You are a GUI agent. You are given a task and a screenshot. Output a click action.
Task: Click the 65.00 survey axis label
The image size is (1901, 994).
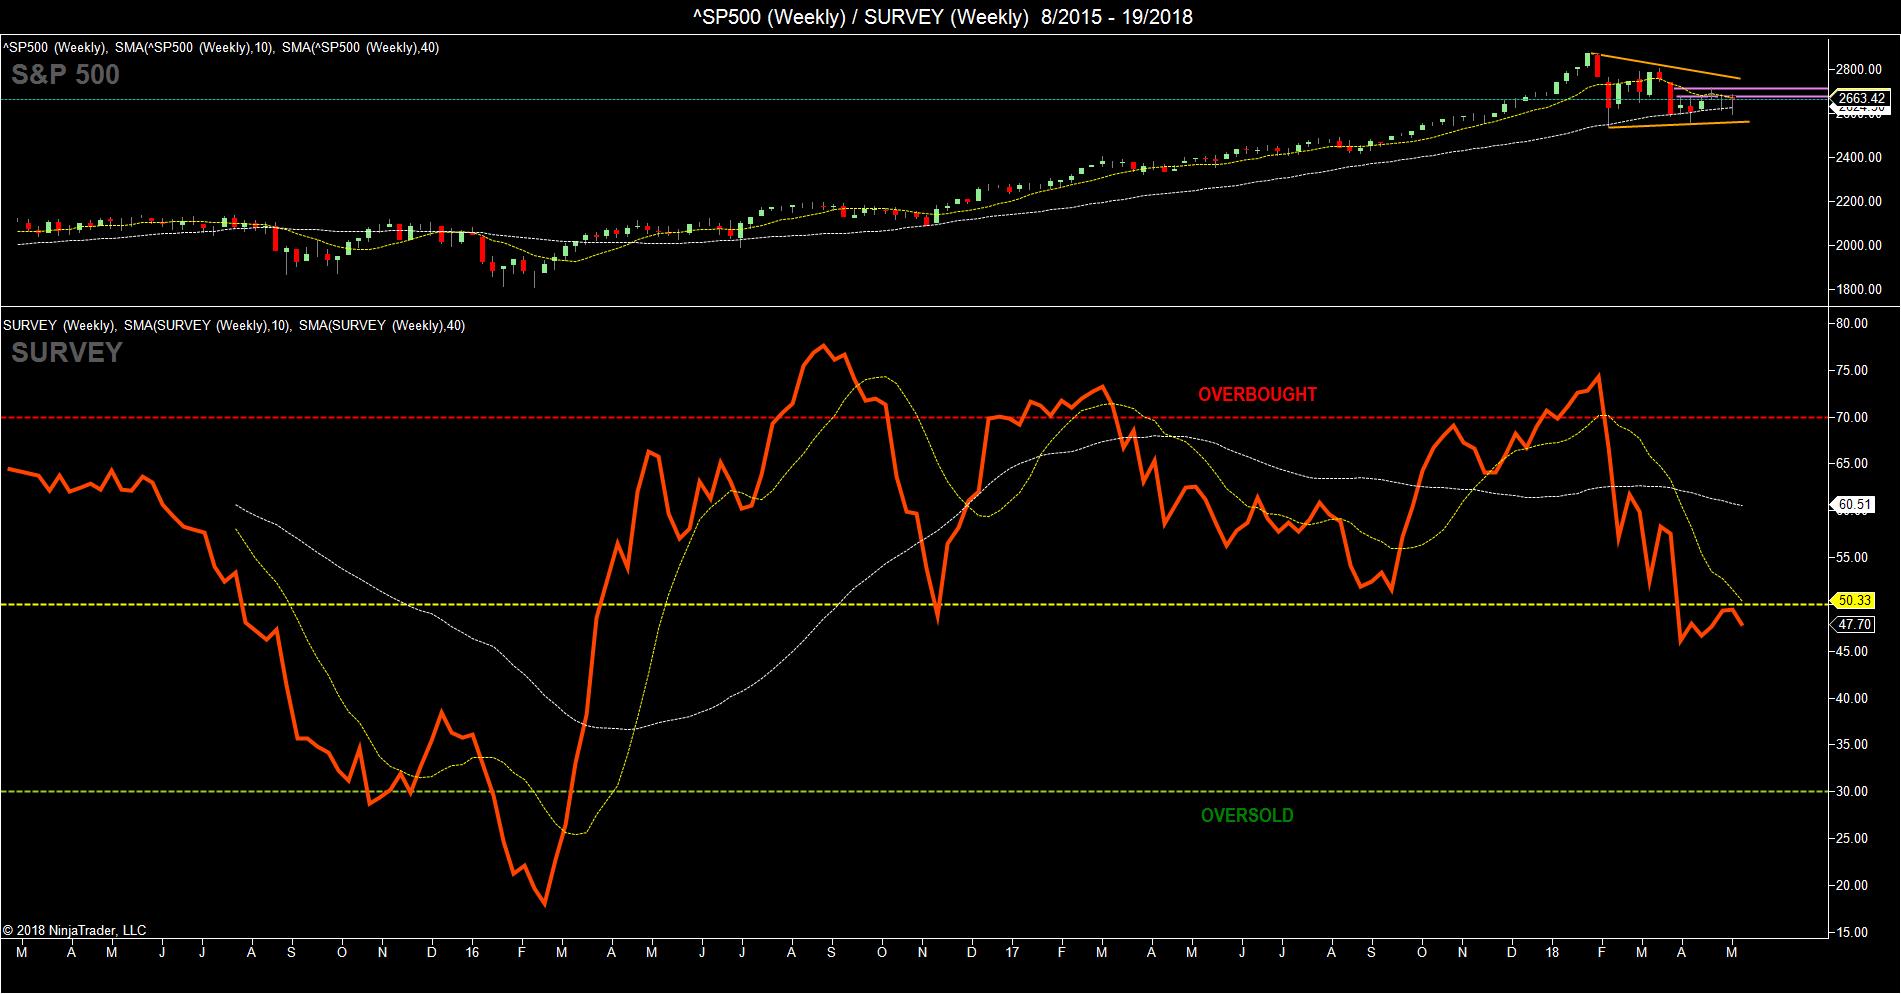1853,464
